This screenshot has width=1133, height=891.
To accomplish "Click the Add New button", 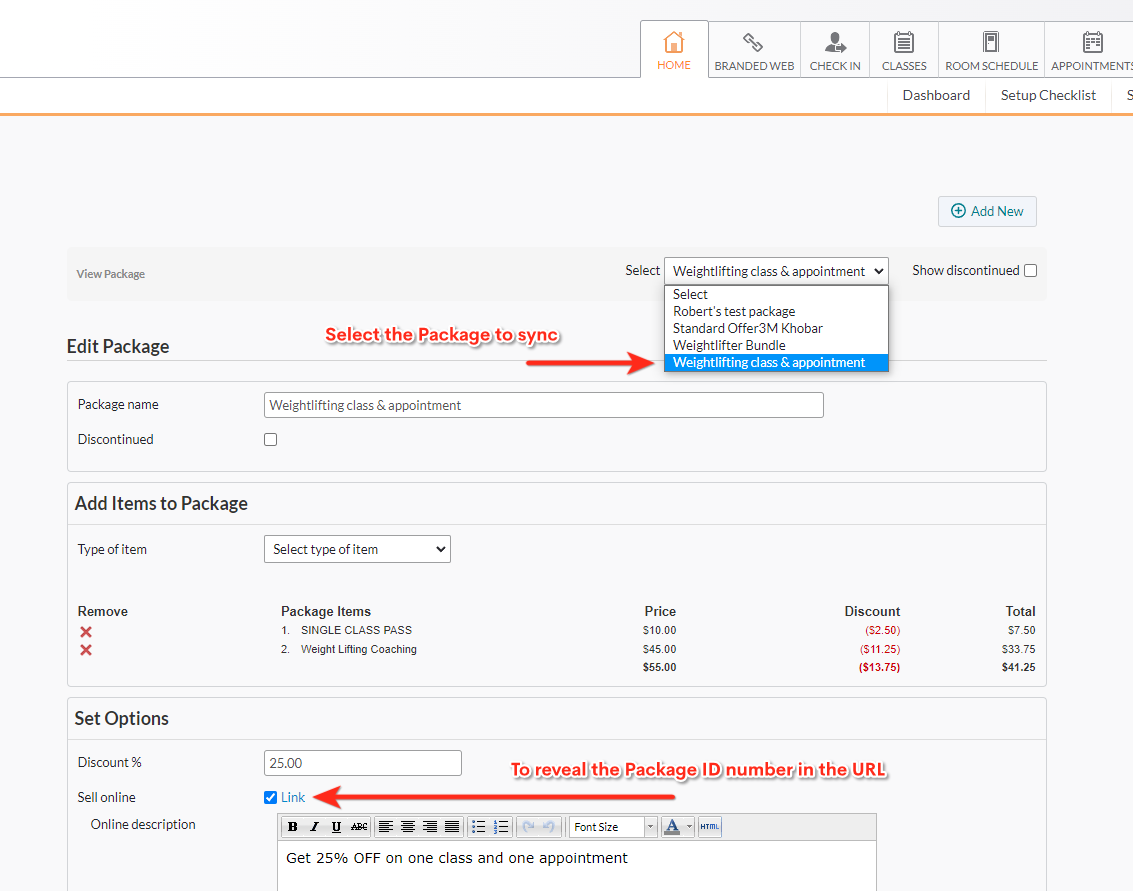I will point(987,211).
